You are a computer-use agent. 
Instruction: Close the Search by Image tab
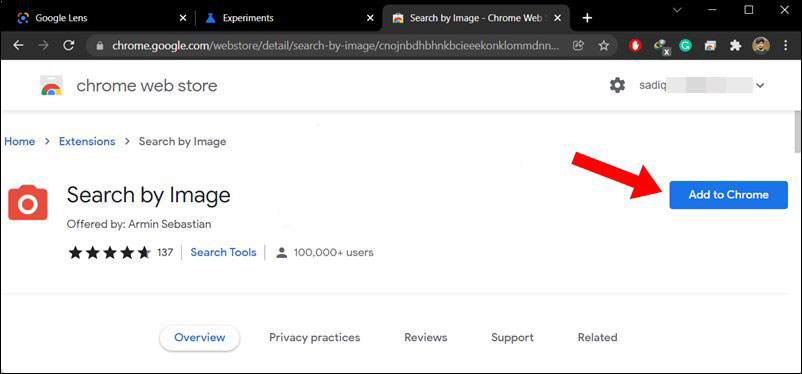tap(558, 18)
